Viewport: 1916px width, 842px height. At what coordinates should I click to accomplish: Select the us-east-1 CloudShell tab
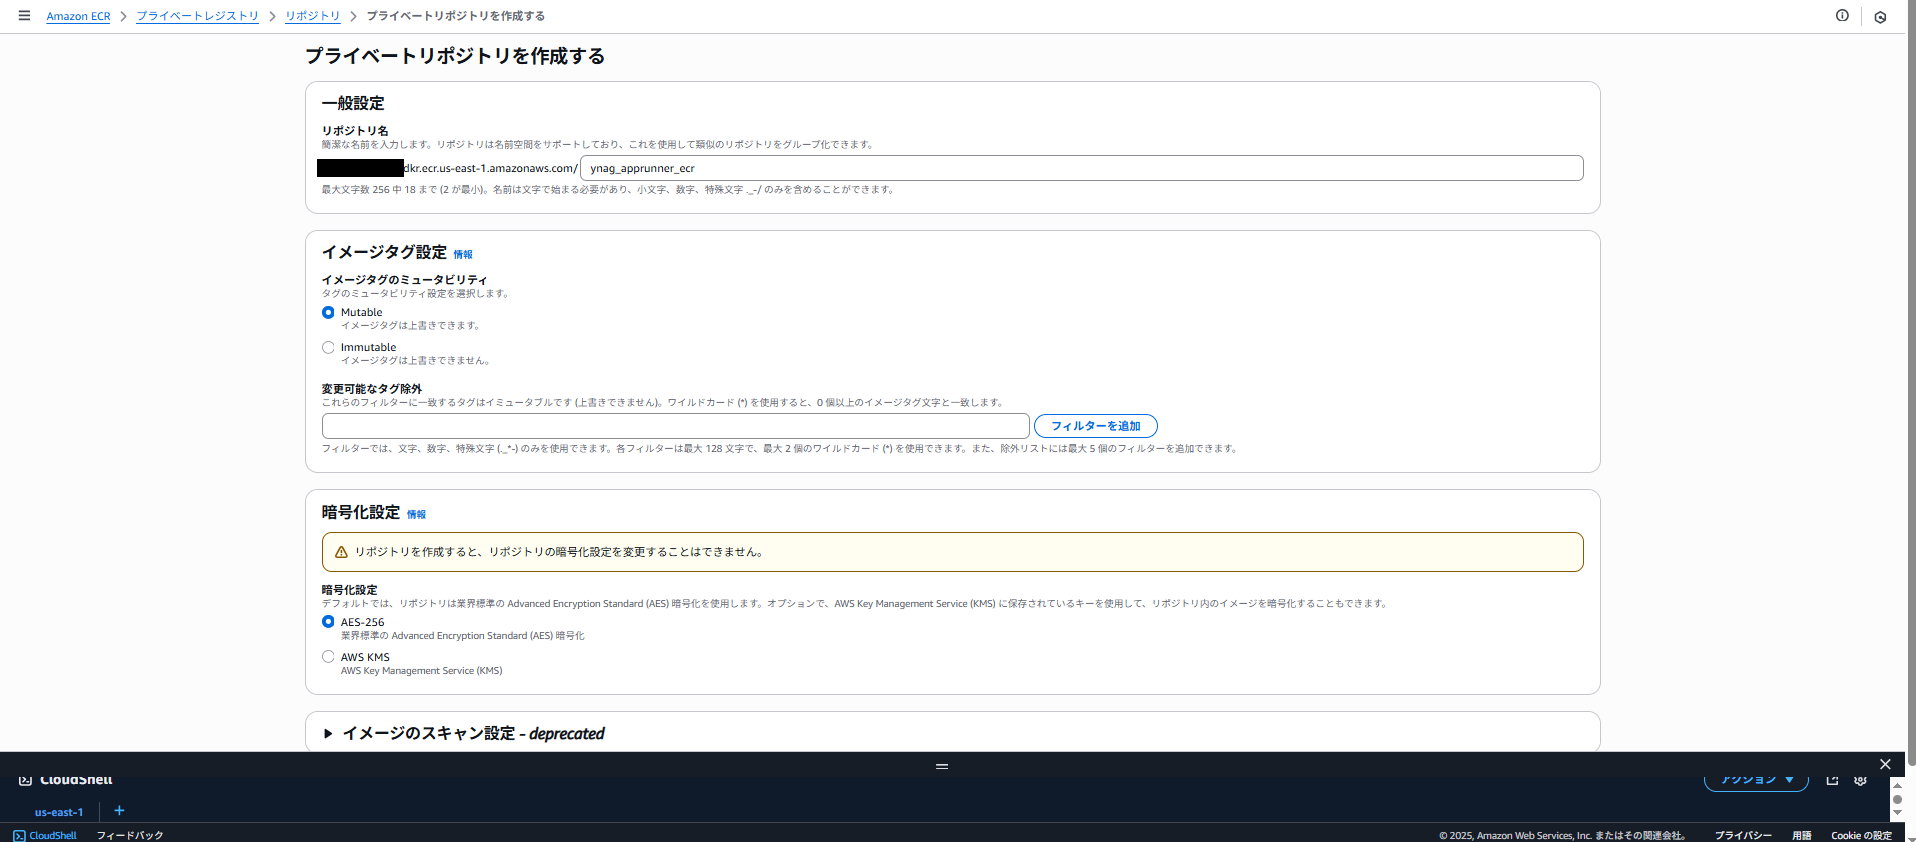point(59,812)
